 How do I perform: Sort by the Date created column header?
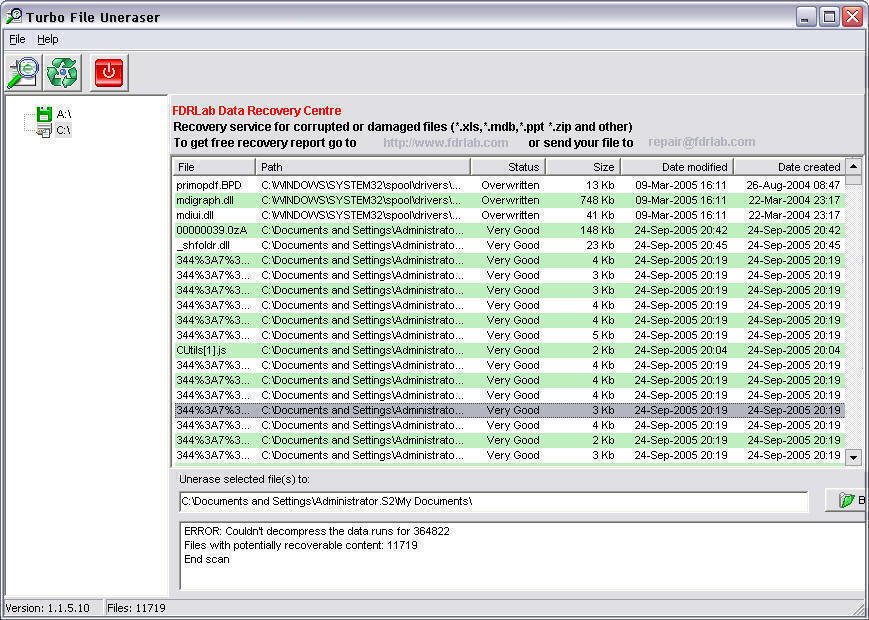(790, 167)
